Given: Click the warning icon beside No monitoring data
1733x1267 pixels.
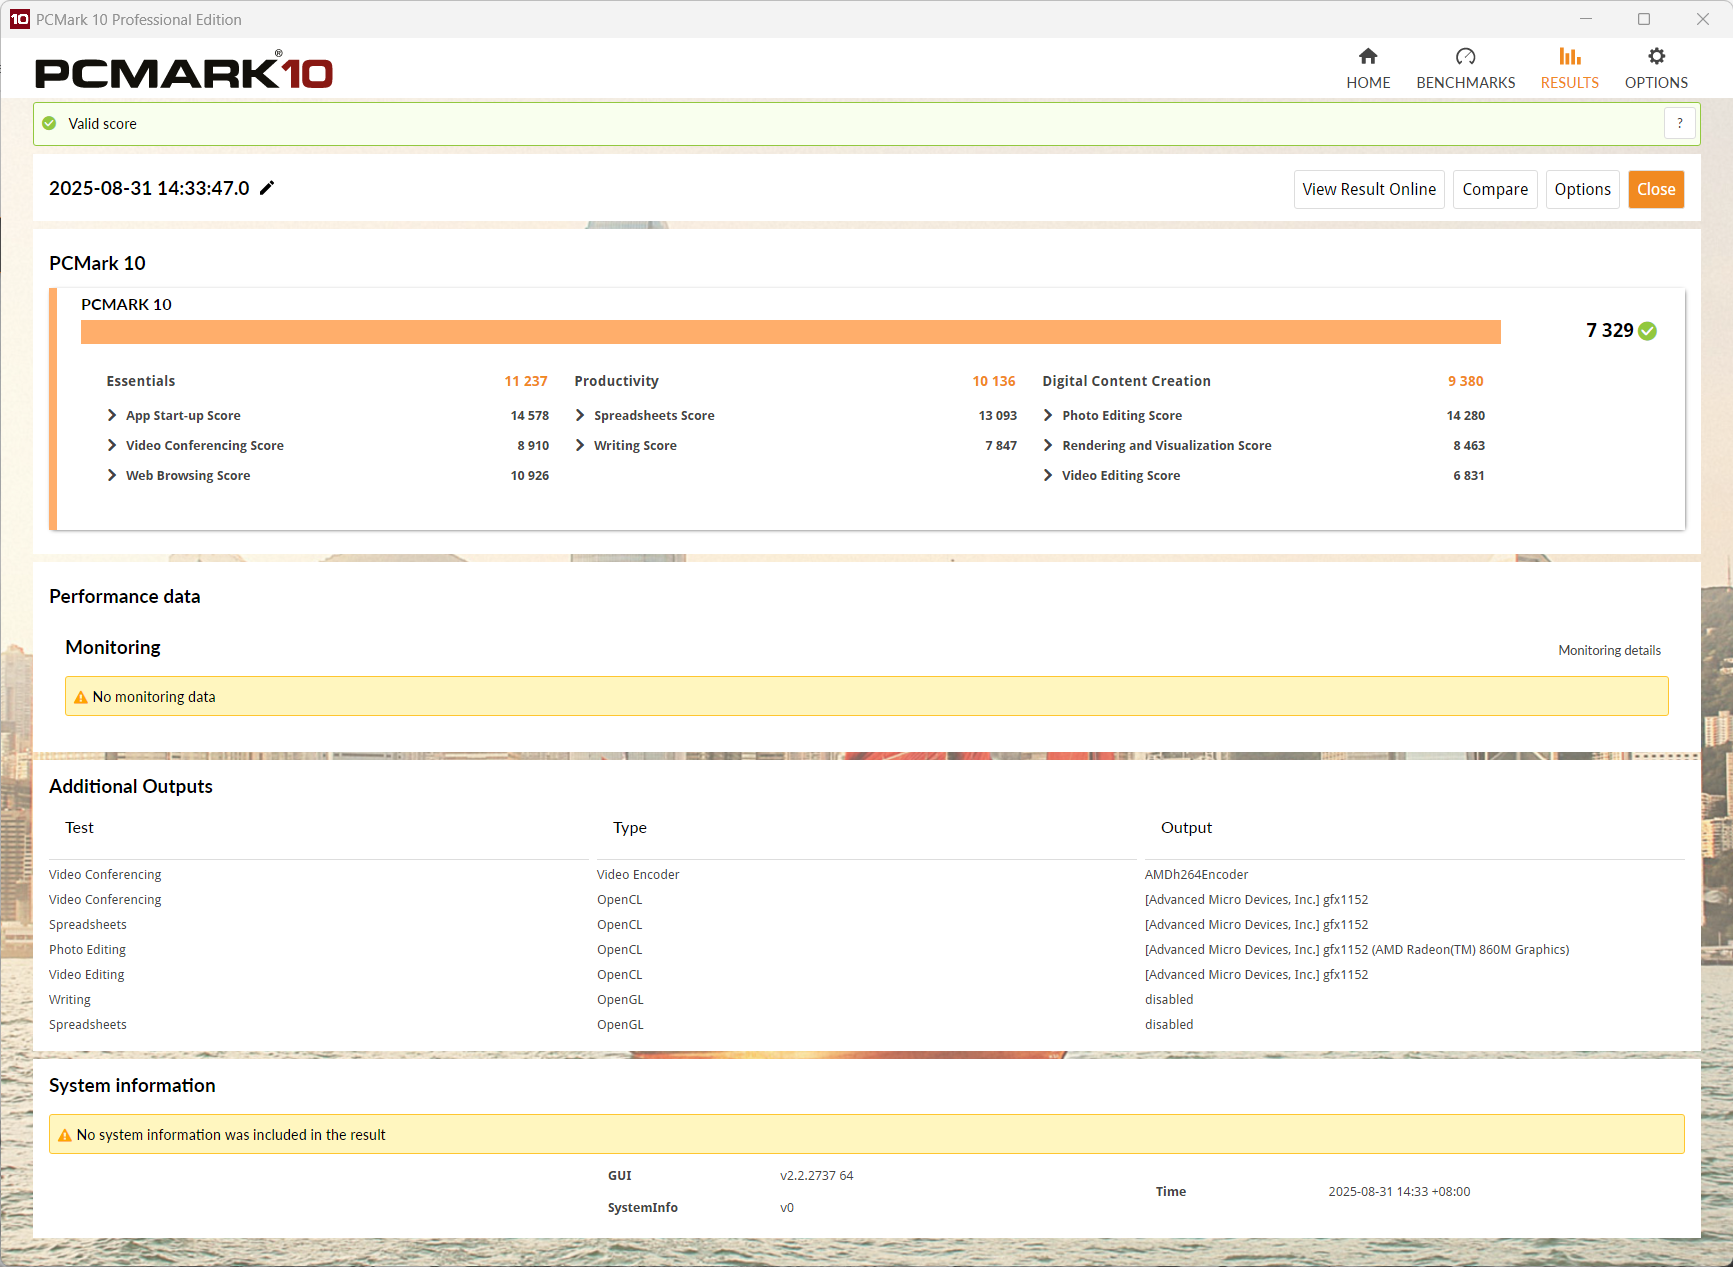Looking at the screenshot, I should (81, 697).
